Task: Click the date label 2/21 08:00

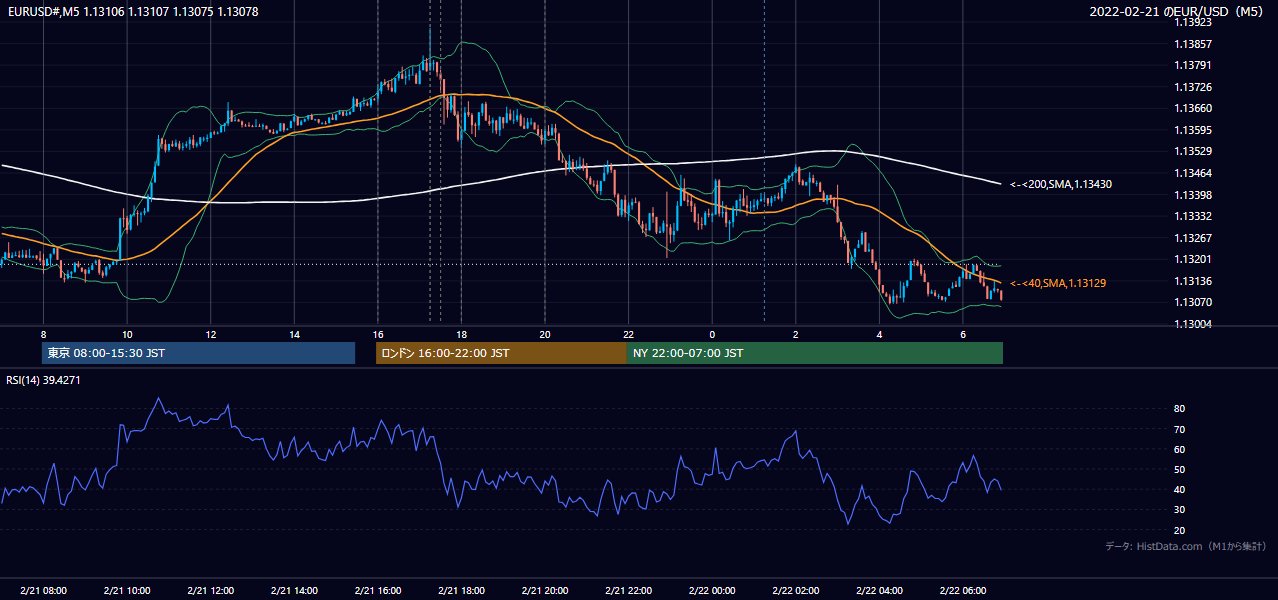Action: coord(43,590)
